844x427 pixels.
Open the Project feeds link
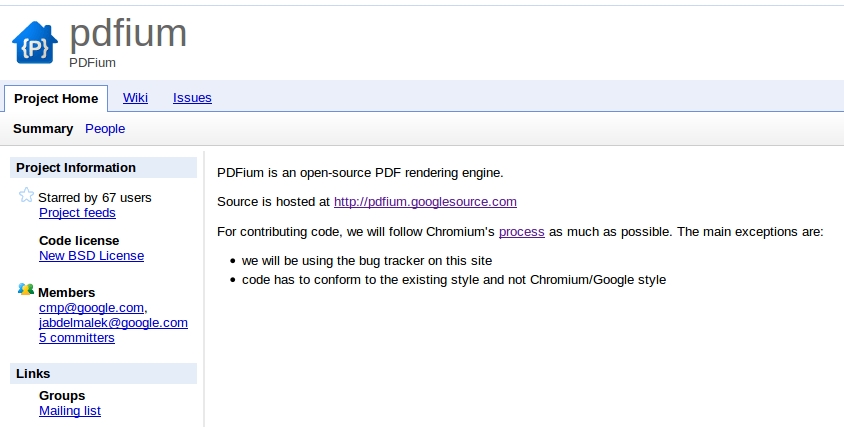click(78, 213)
